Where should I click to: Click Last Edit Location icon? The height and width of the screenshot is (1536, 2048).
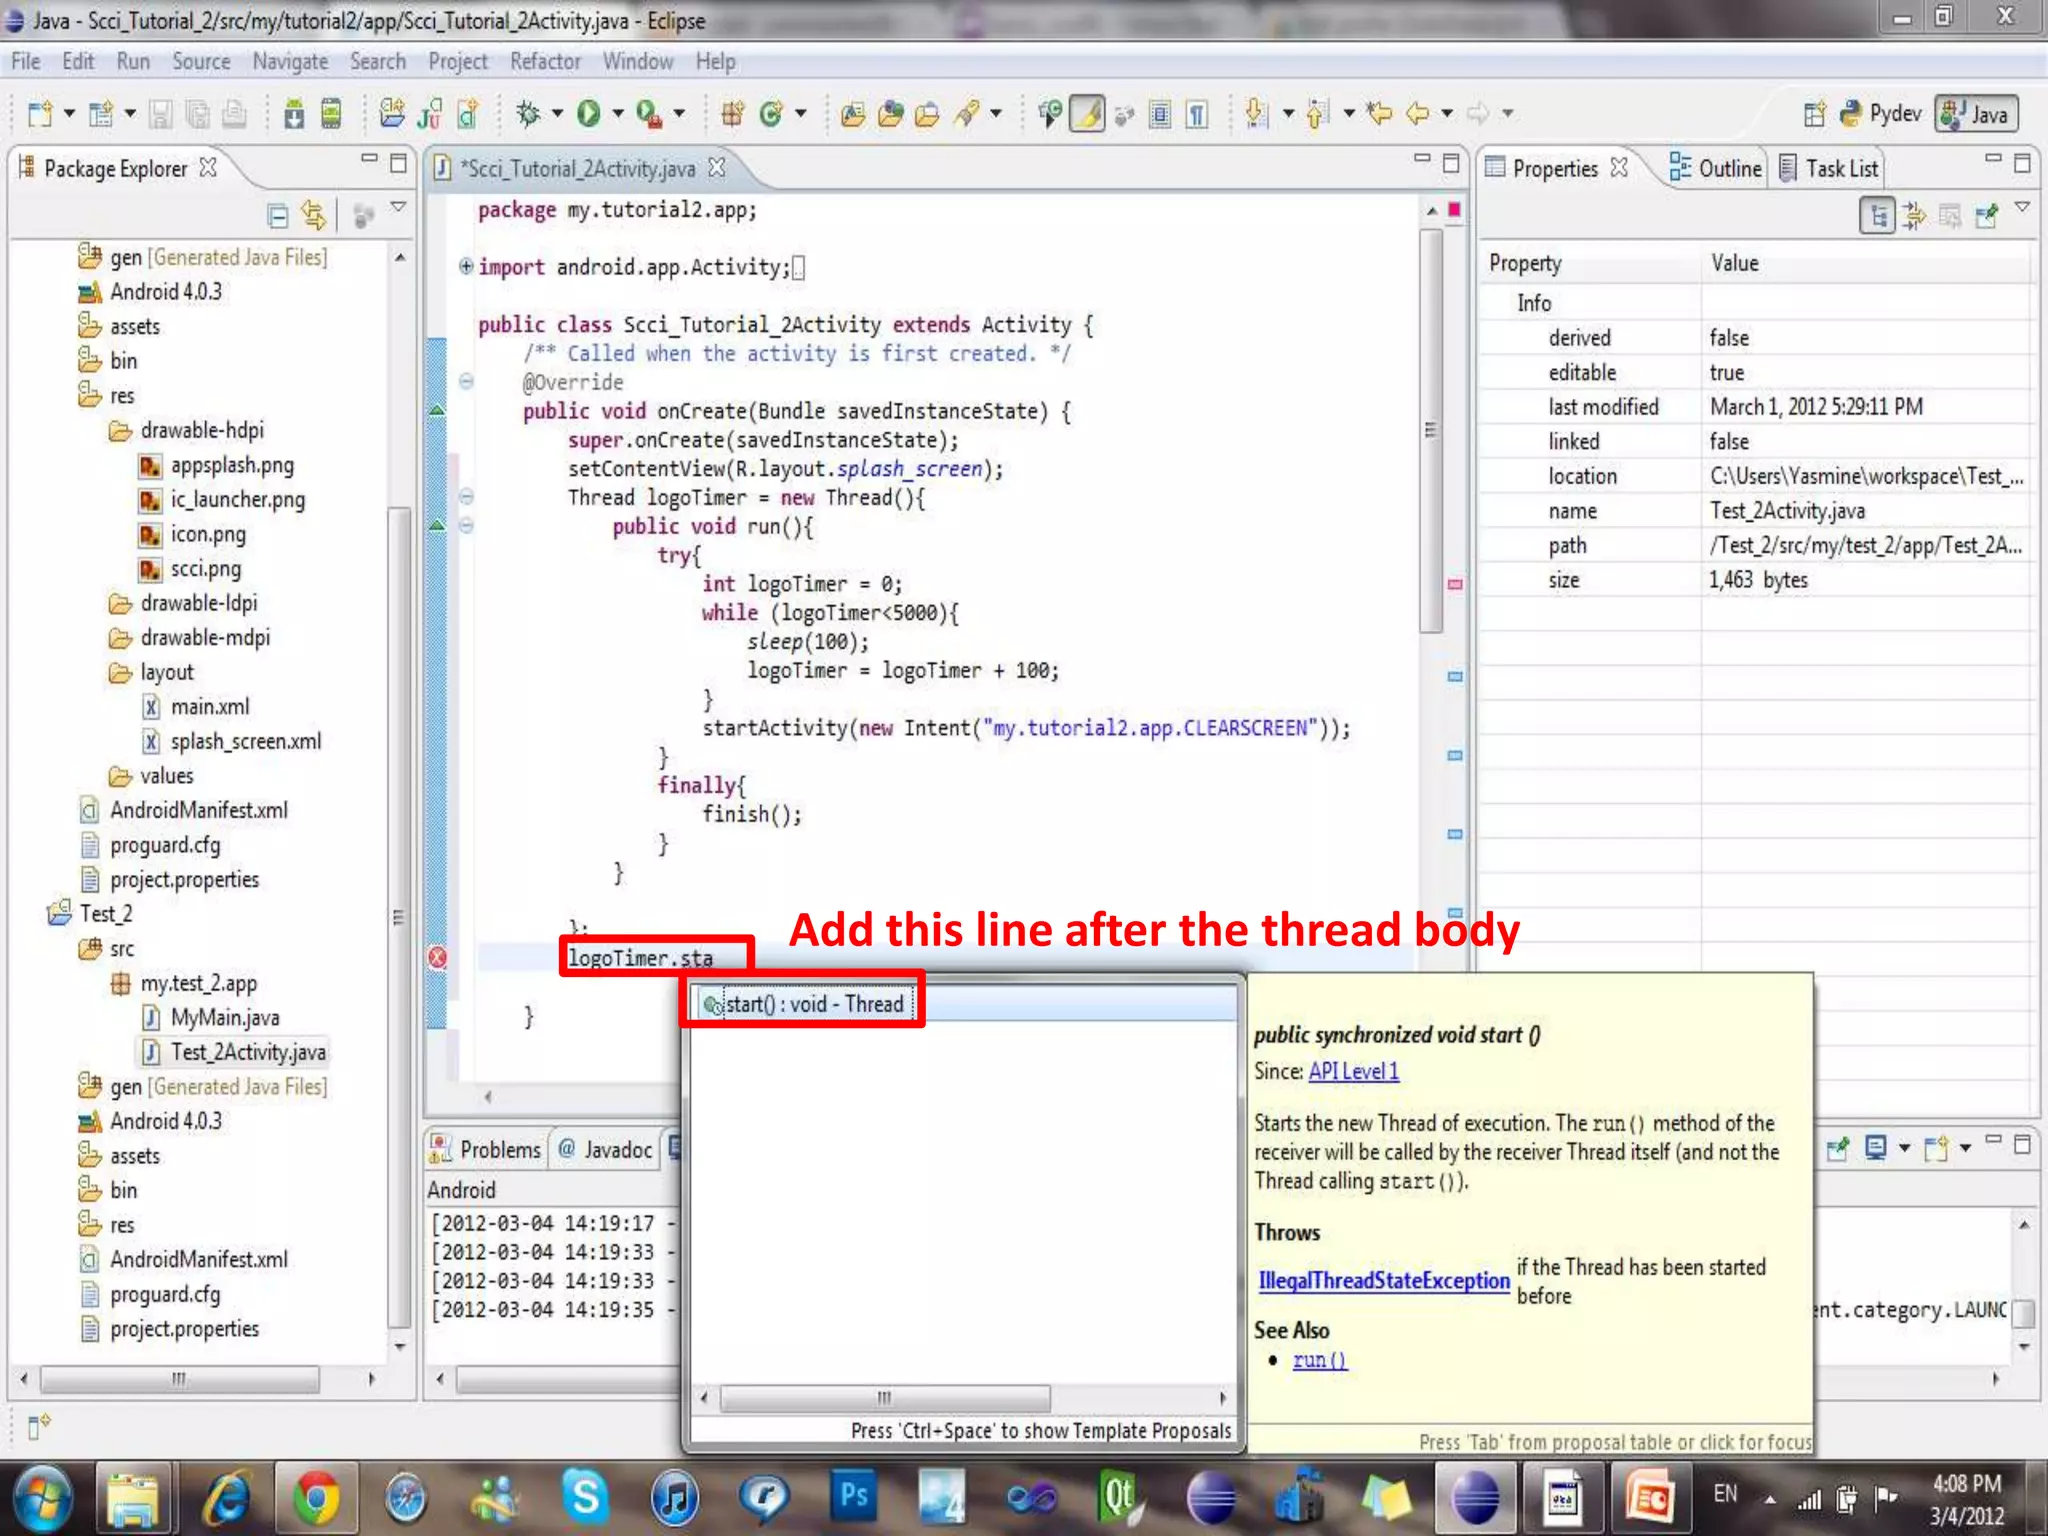(x=1380, y=114)
